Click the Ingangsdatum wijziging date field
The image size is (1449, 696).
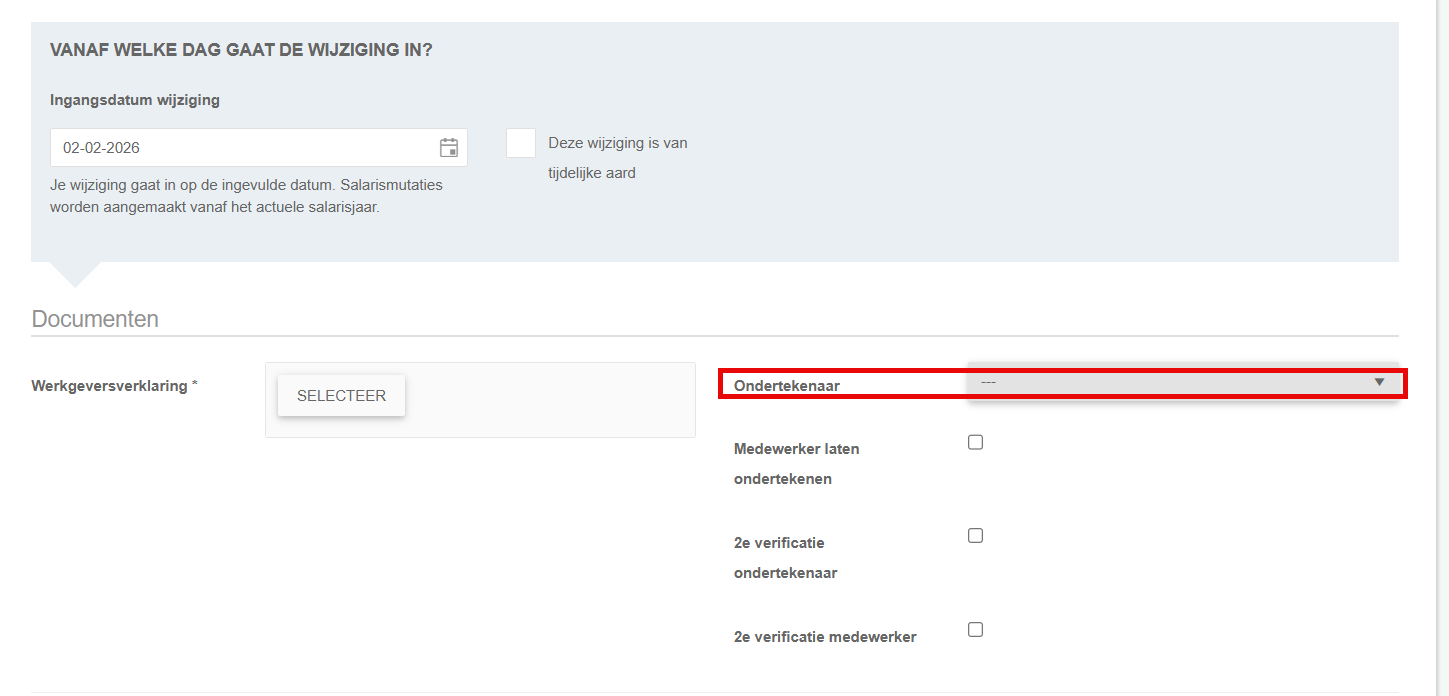point(240,148)
